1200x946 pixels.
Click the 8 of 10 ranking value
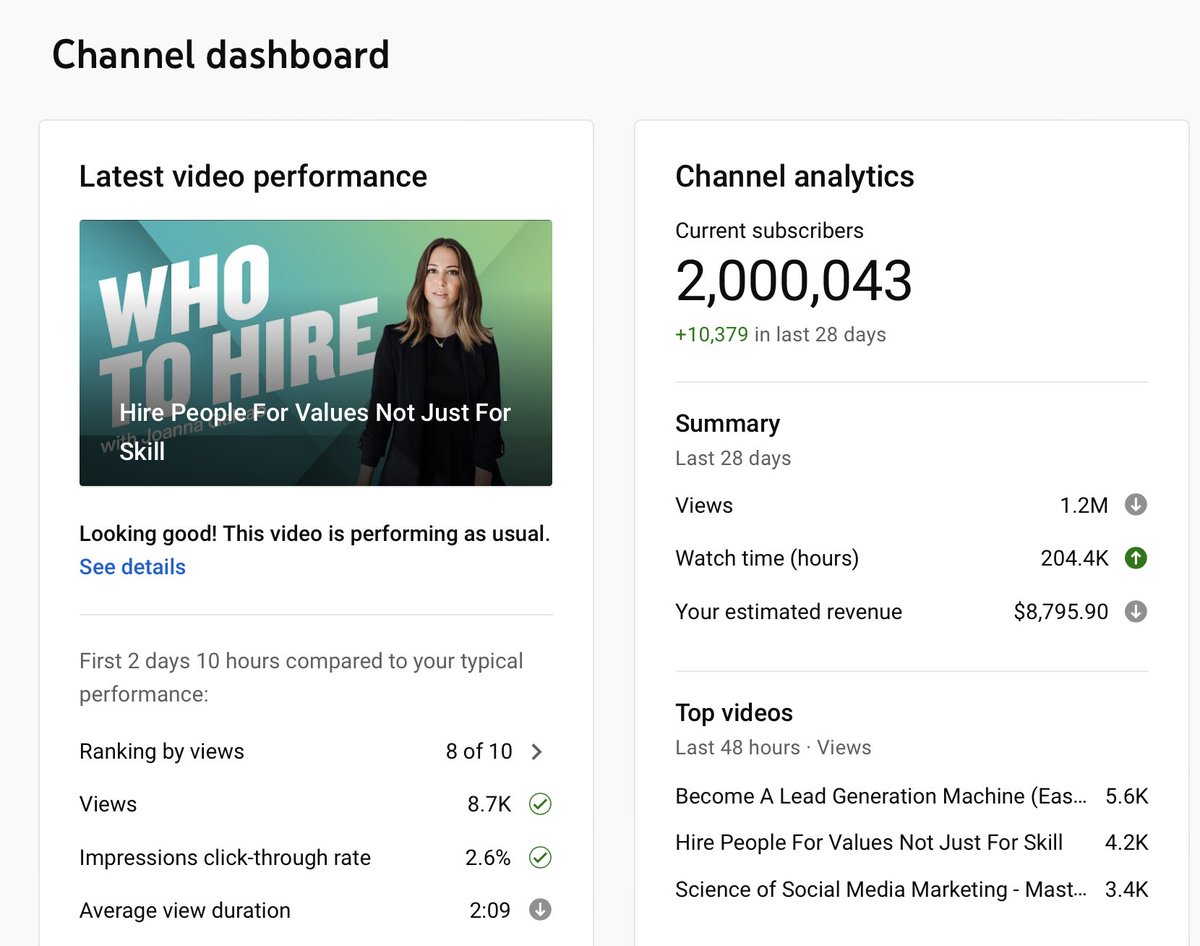pos(479,752)
